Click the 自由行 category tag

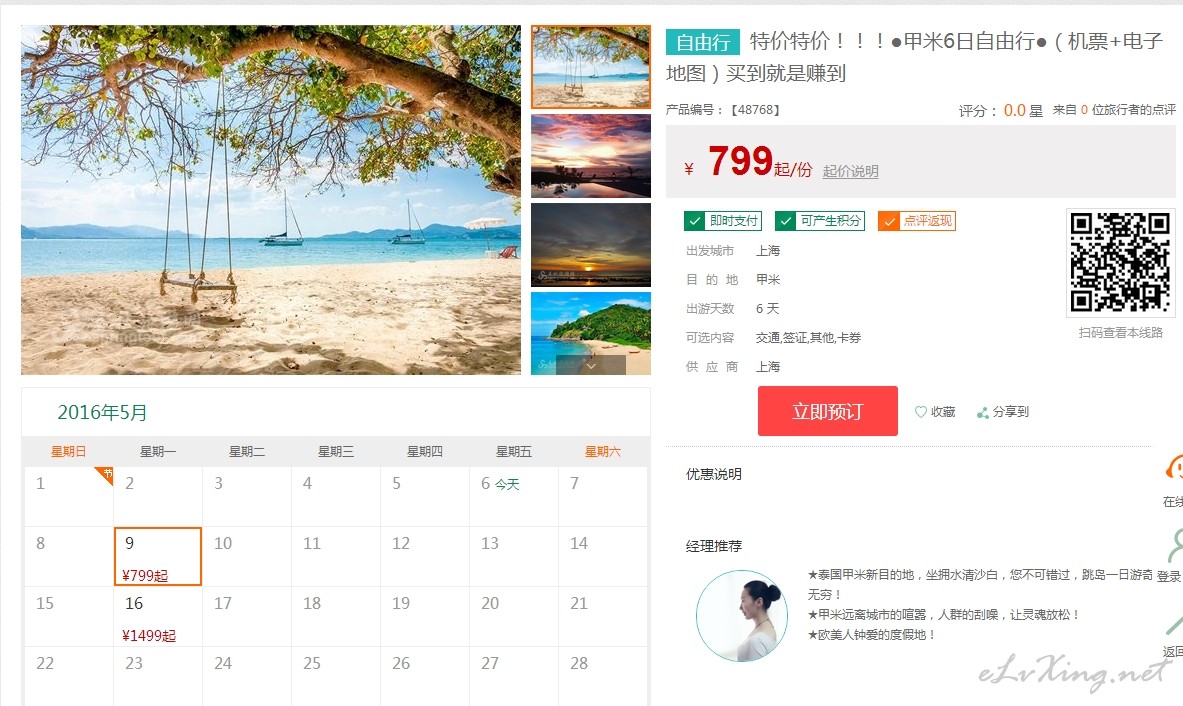(x=702, y=41)
